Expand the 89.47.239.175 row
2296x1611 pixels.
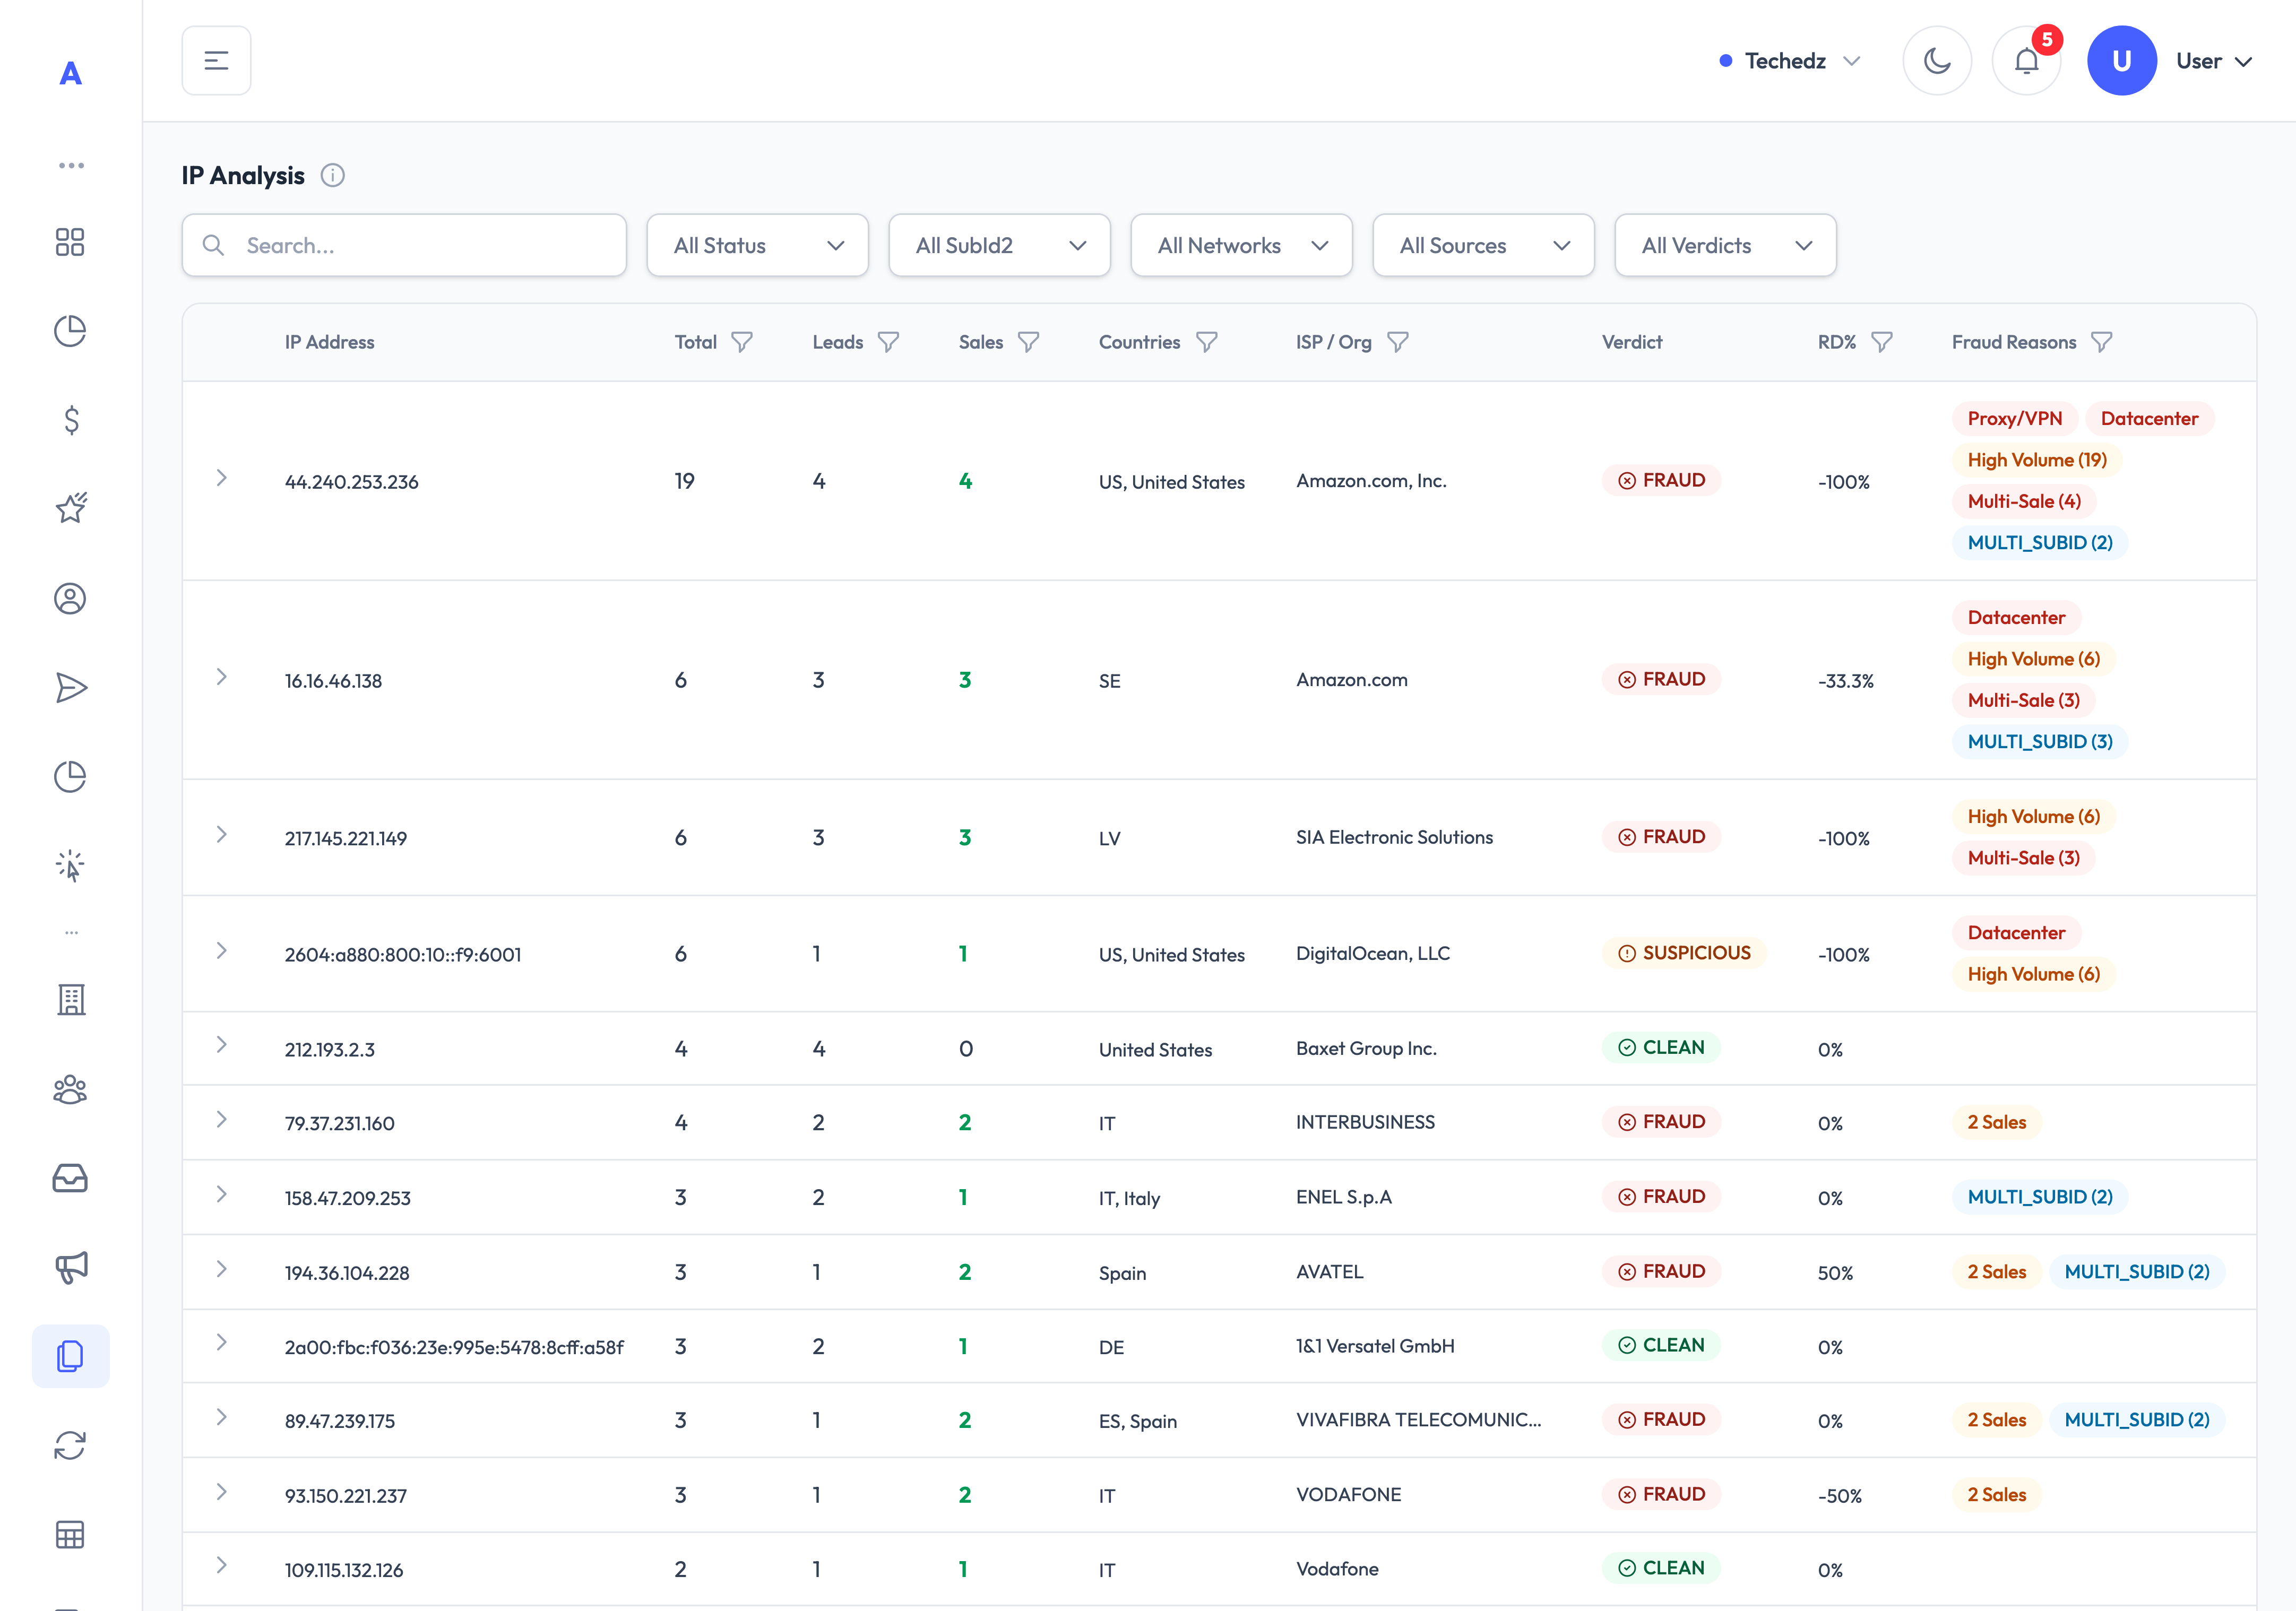(x=222, y=1418)
